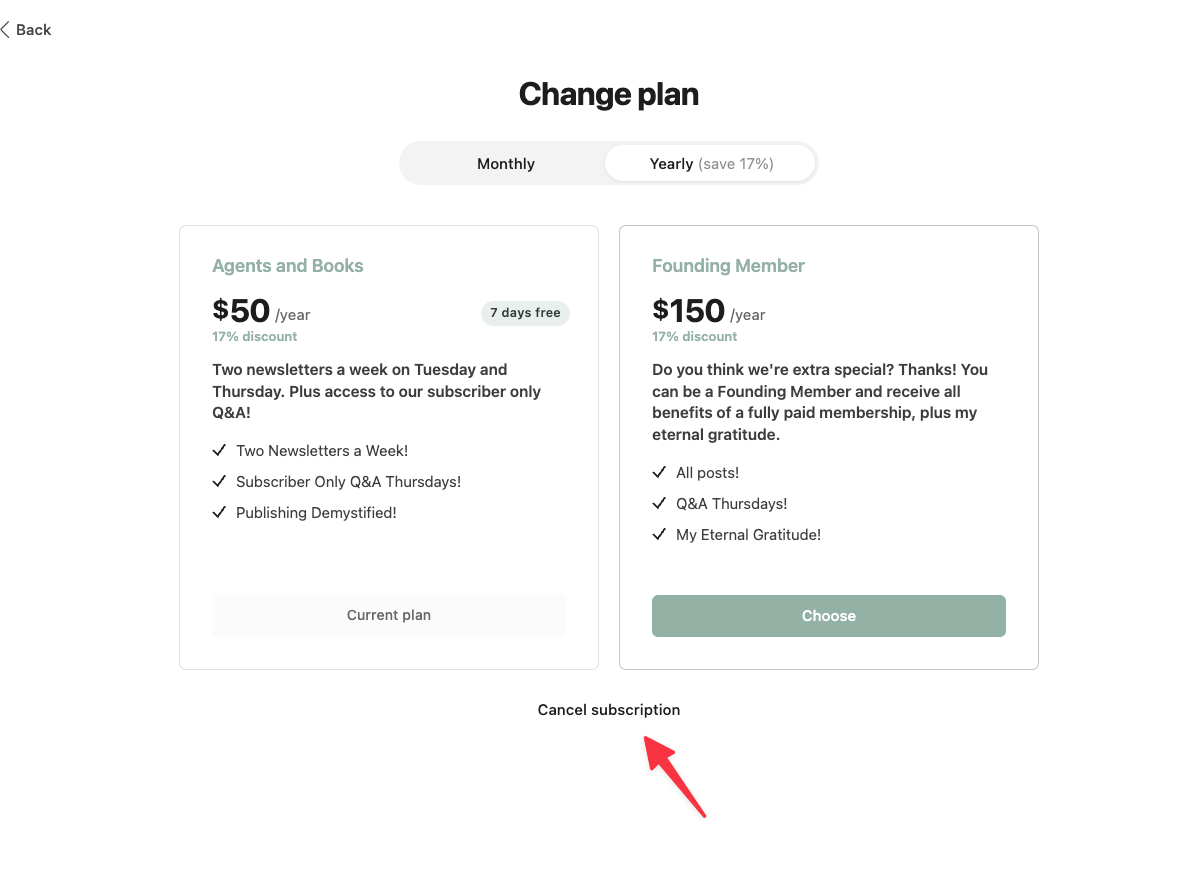The image size is (1187, 888).
Task: Click the 7 days free badge
Action: pos(525,313)
